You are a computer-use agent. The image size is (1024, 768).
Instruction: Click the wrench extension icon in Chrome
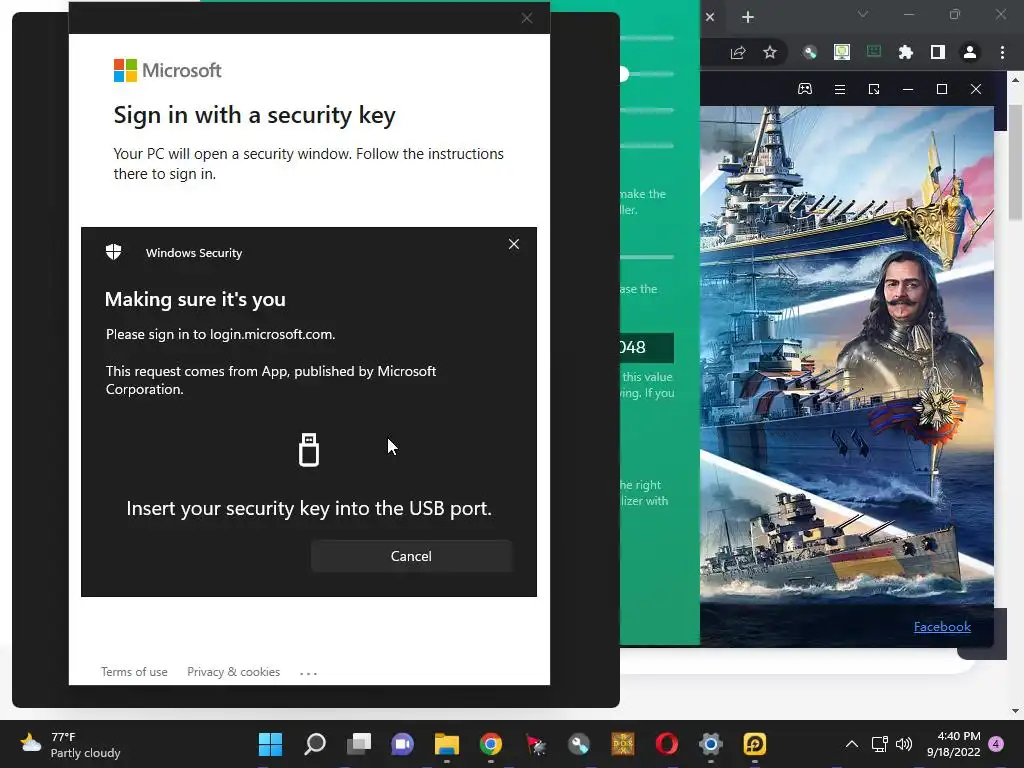pyautogui.click(x=810, y=53)
